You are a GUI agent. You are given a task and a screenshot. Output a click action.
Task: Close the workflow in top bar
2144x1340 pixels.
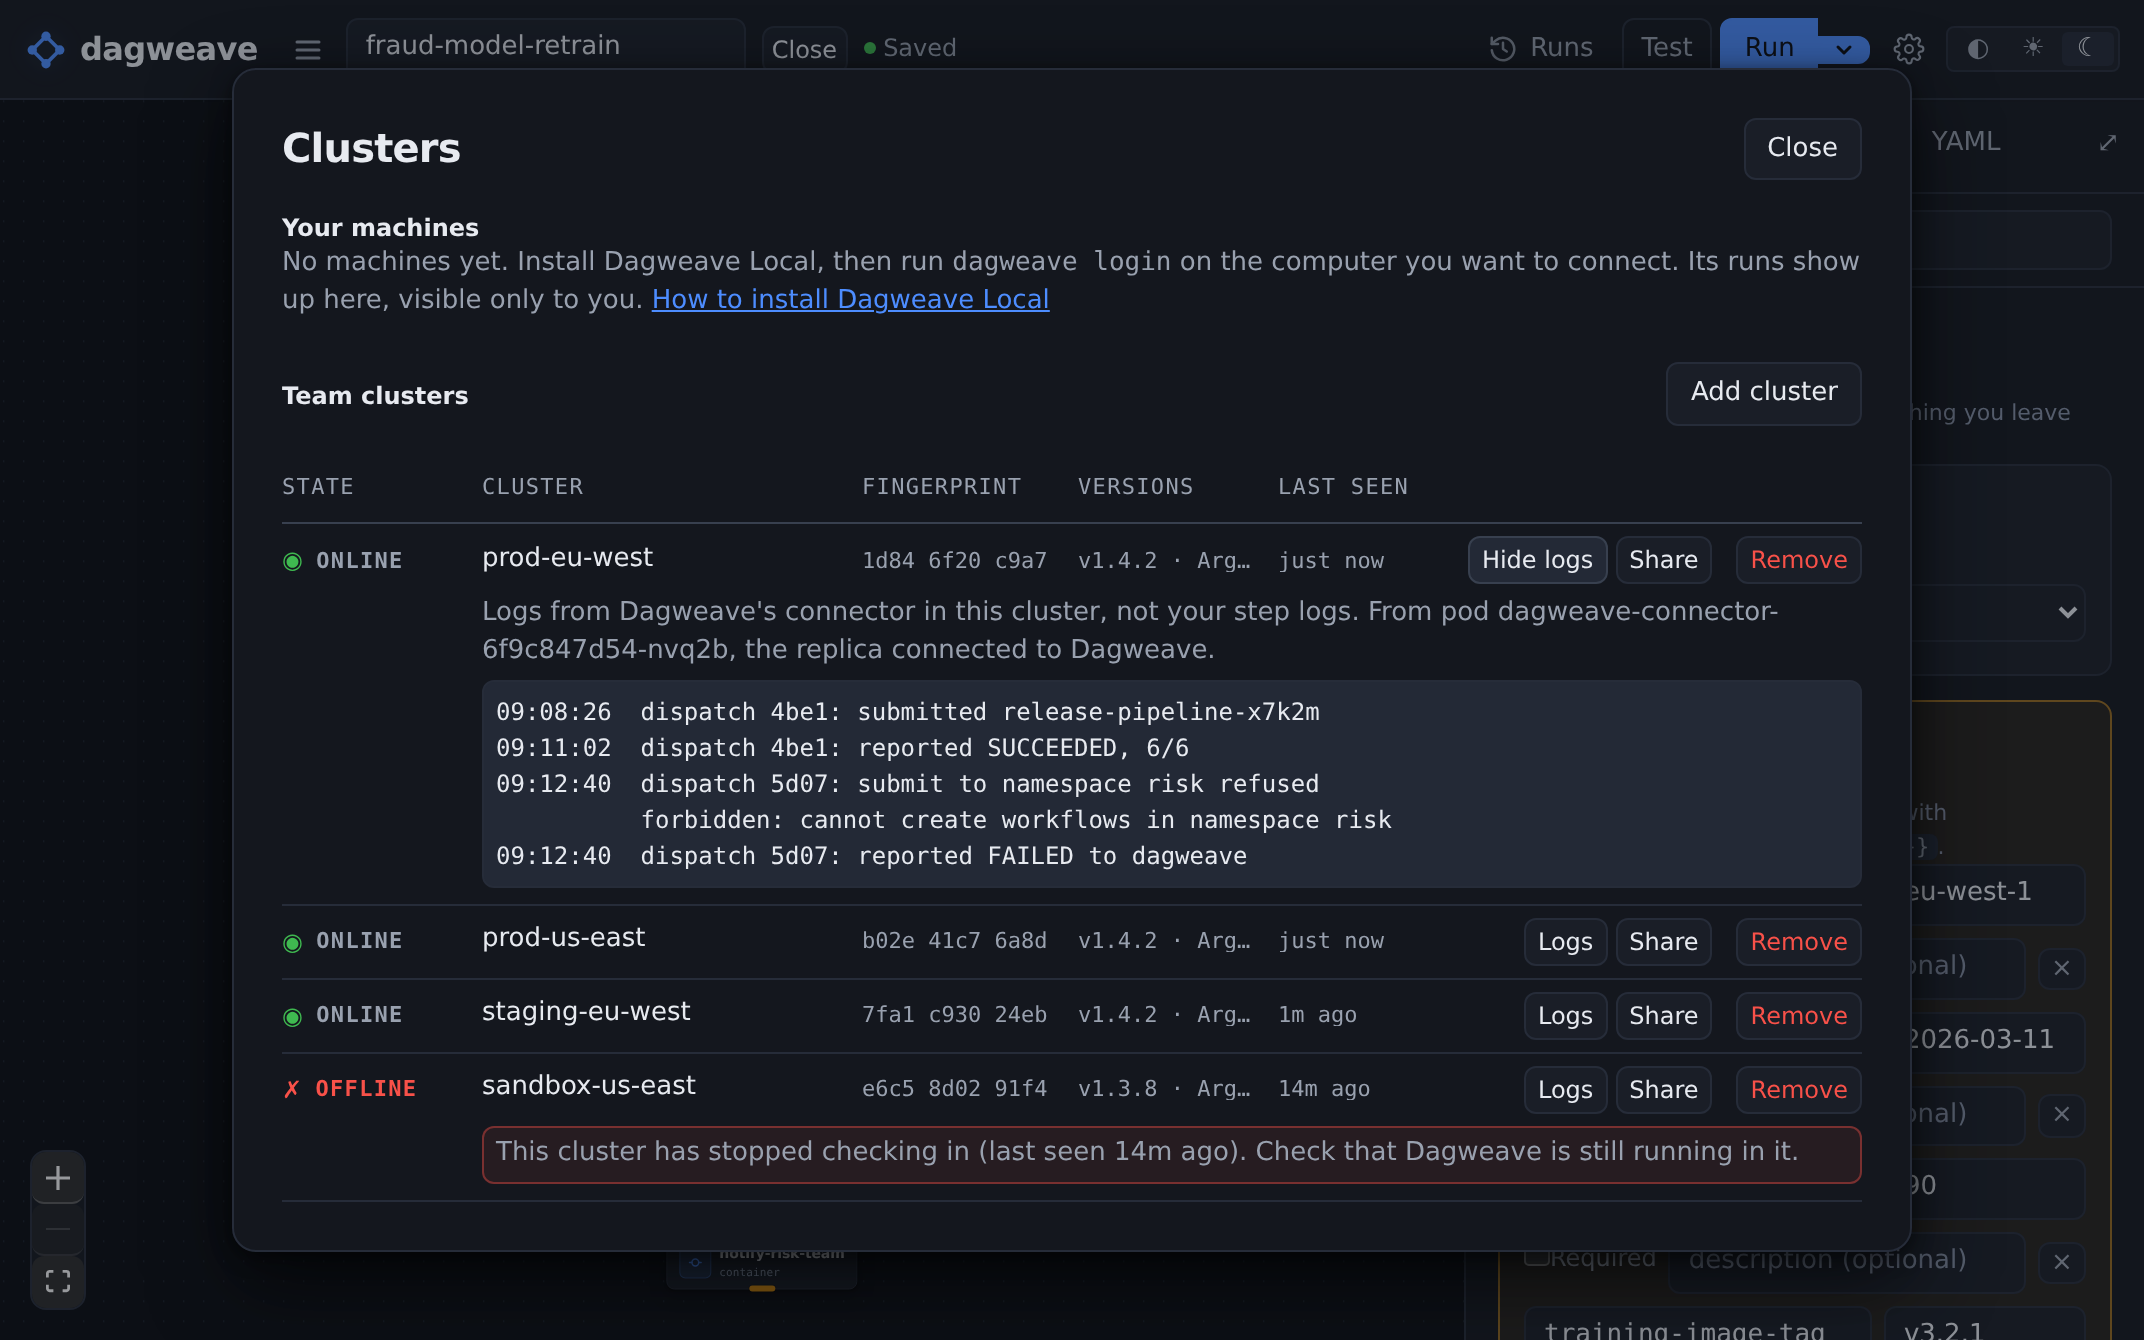804,49
